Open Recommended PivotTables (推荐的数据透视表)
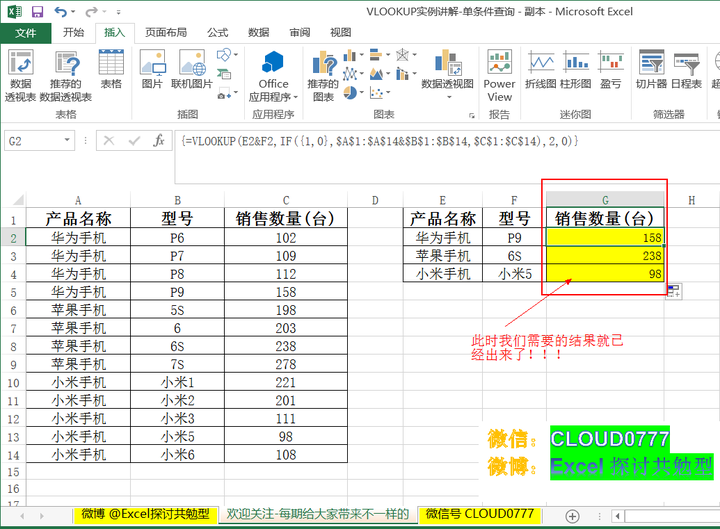The height and width of the screenshot is (529, 720). 66,76
